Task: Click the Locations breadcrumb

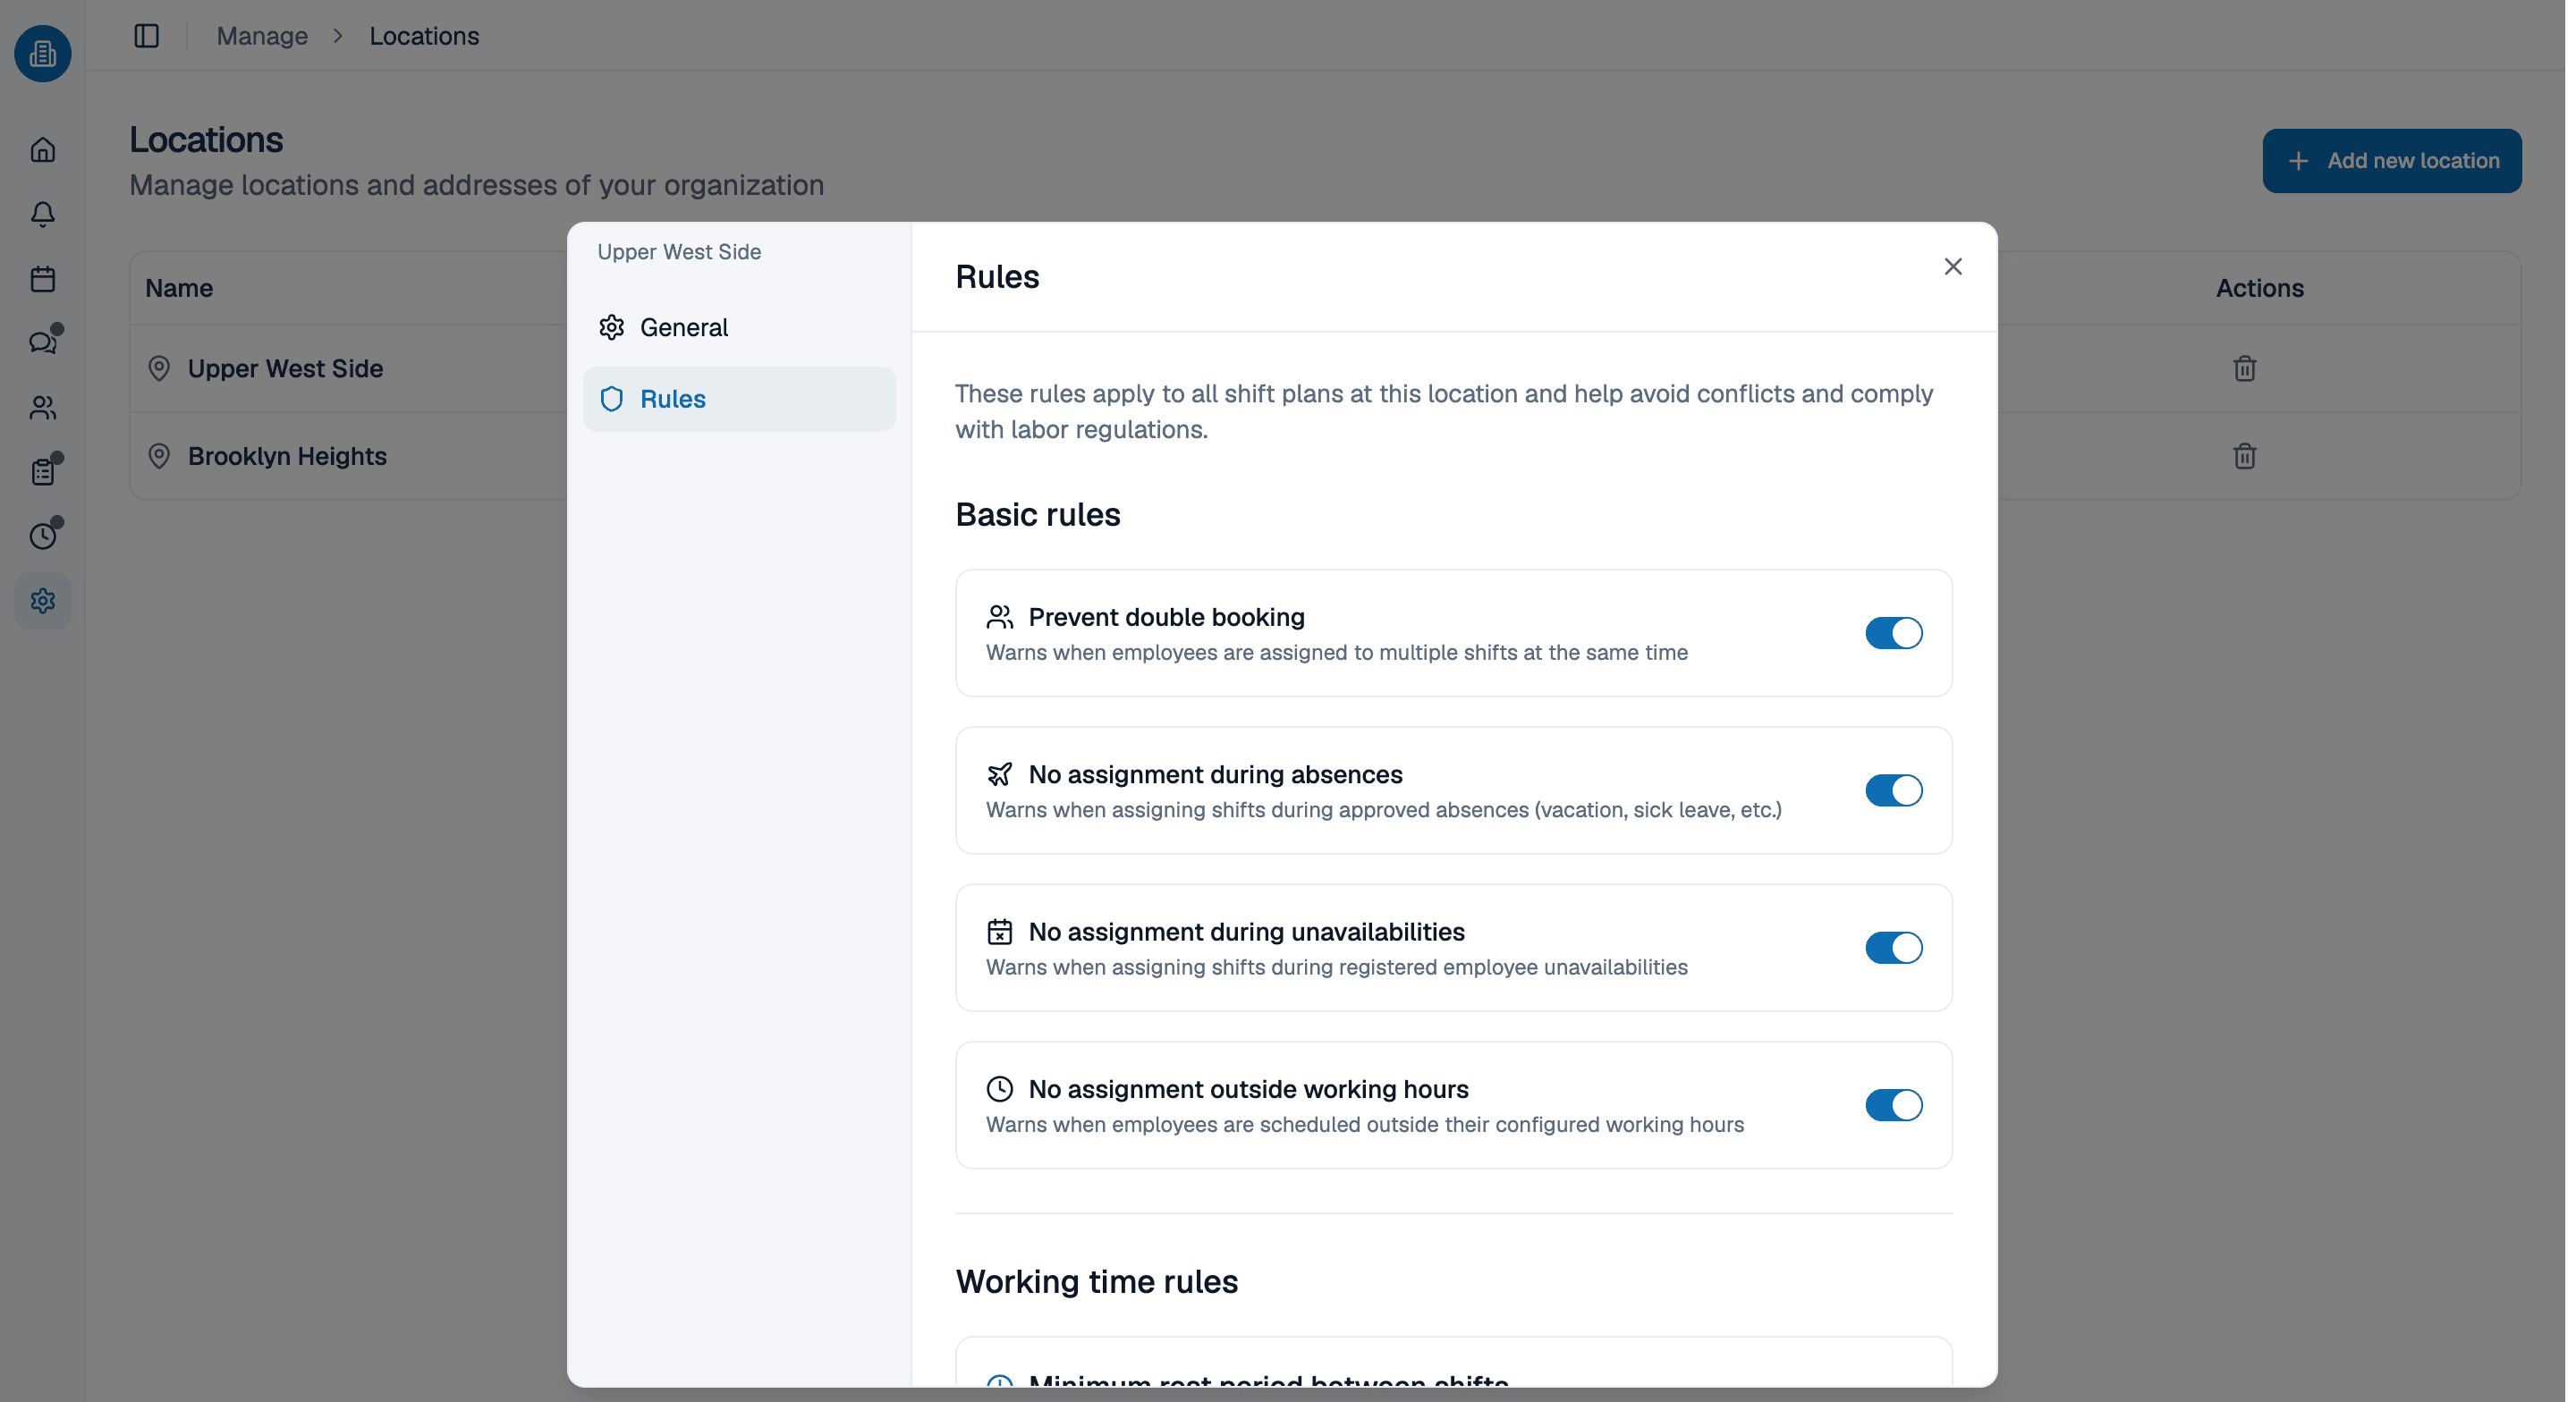Action: point(424,36)
